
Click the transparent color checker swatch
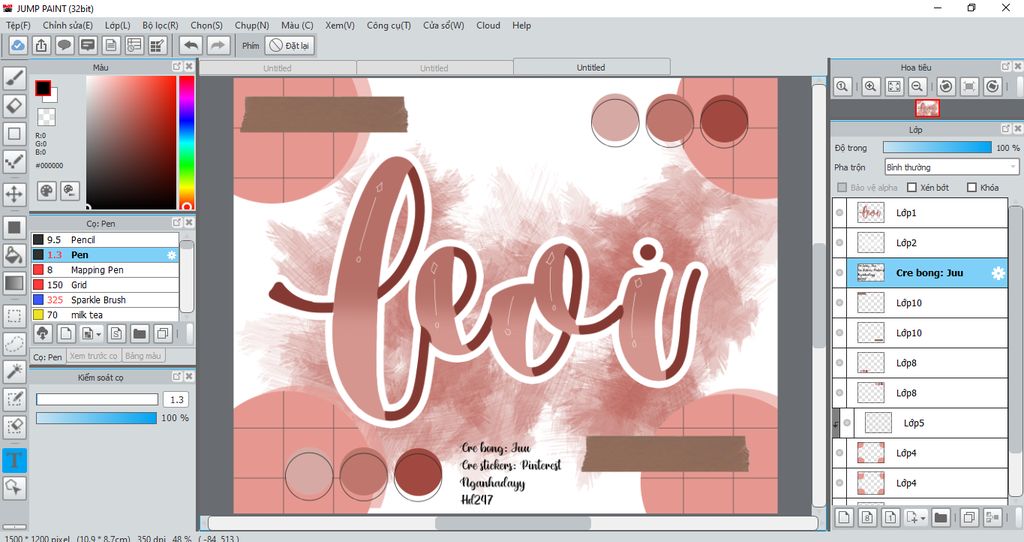pyautogui.click(x=46, y=117)
